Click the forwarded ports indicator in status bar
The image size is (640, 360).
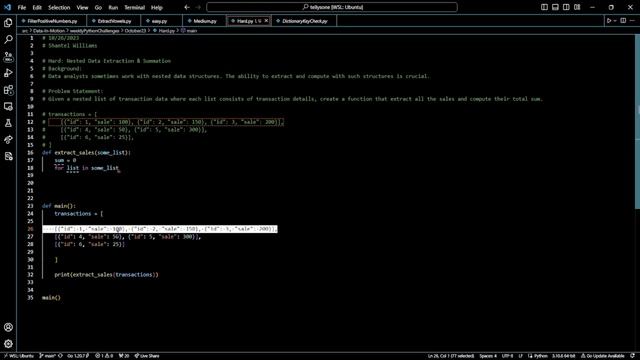124,356
